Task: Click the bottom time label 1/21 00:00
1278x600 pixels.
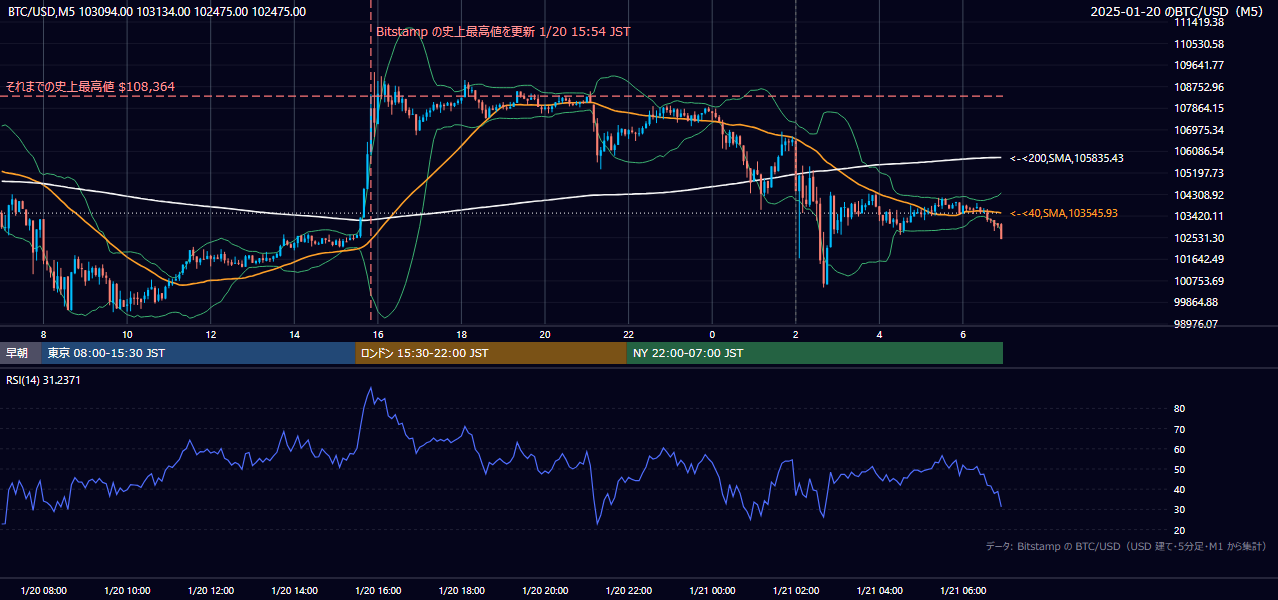Action: pos(711,591)
